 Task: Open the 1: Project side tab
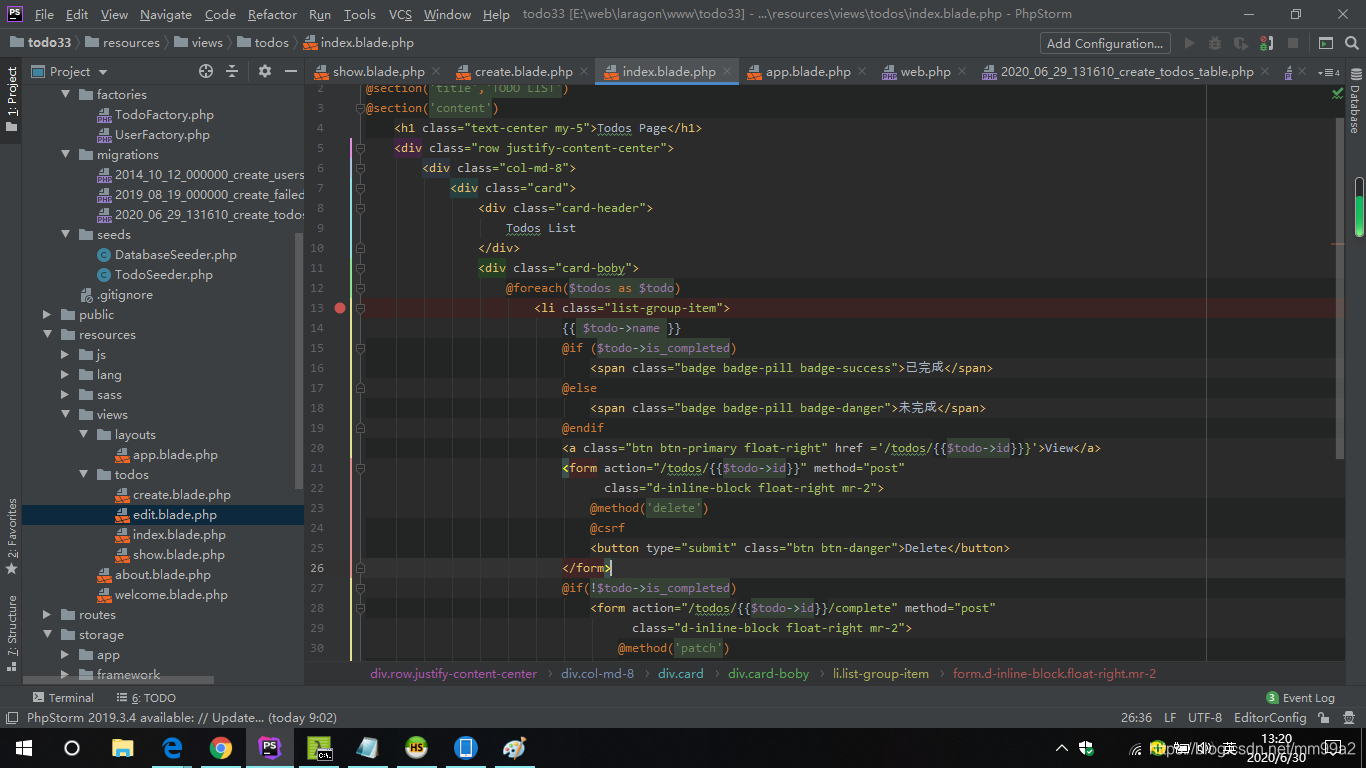click(x=11, y=98)
